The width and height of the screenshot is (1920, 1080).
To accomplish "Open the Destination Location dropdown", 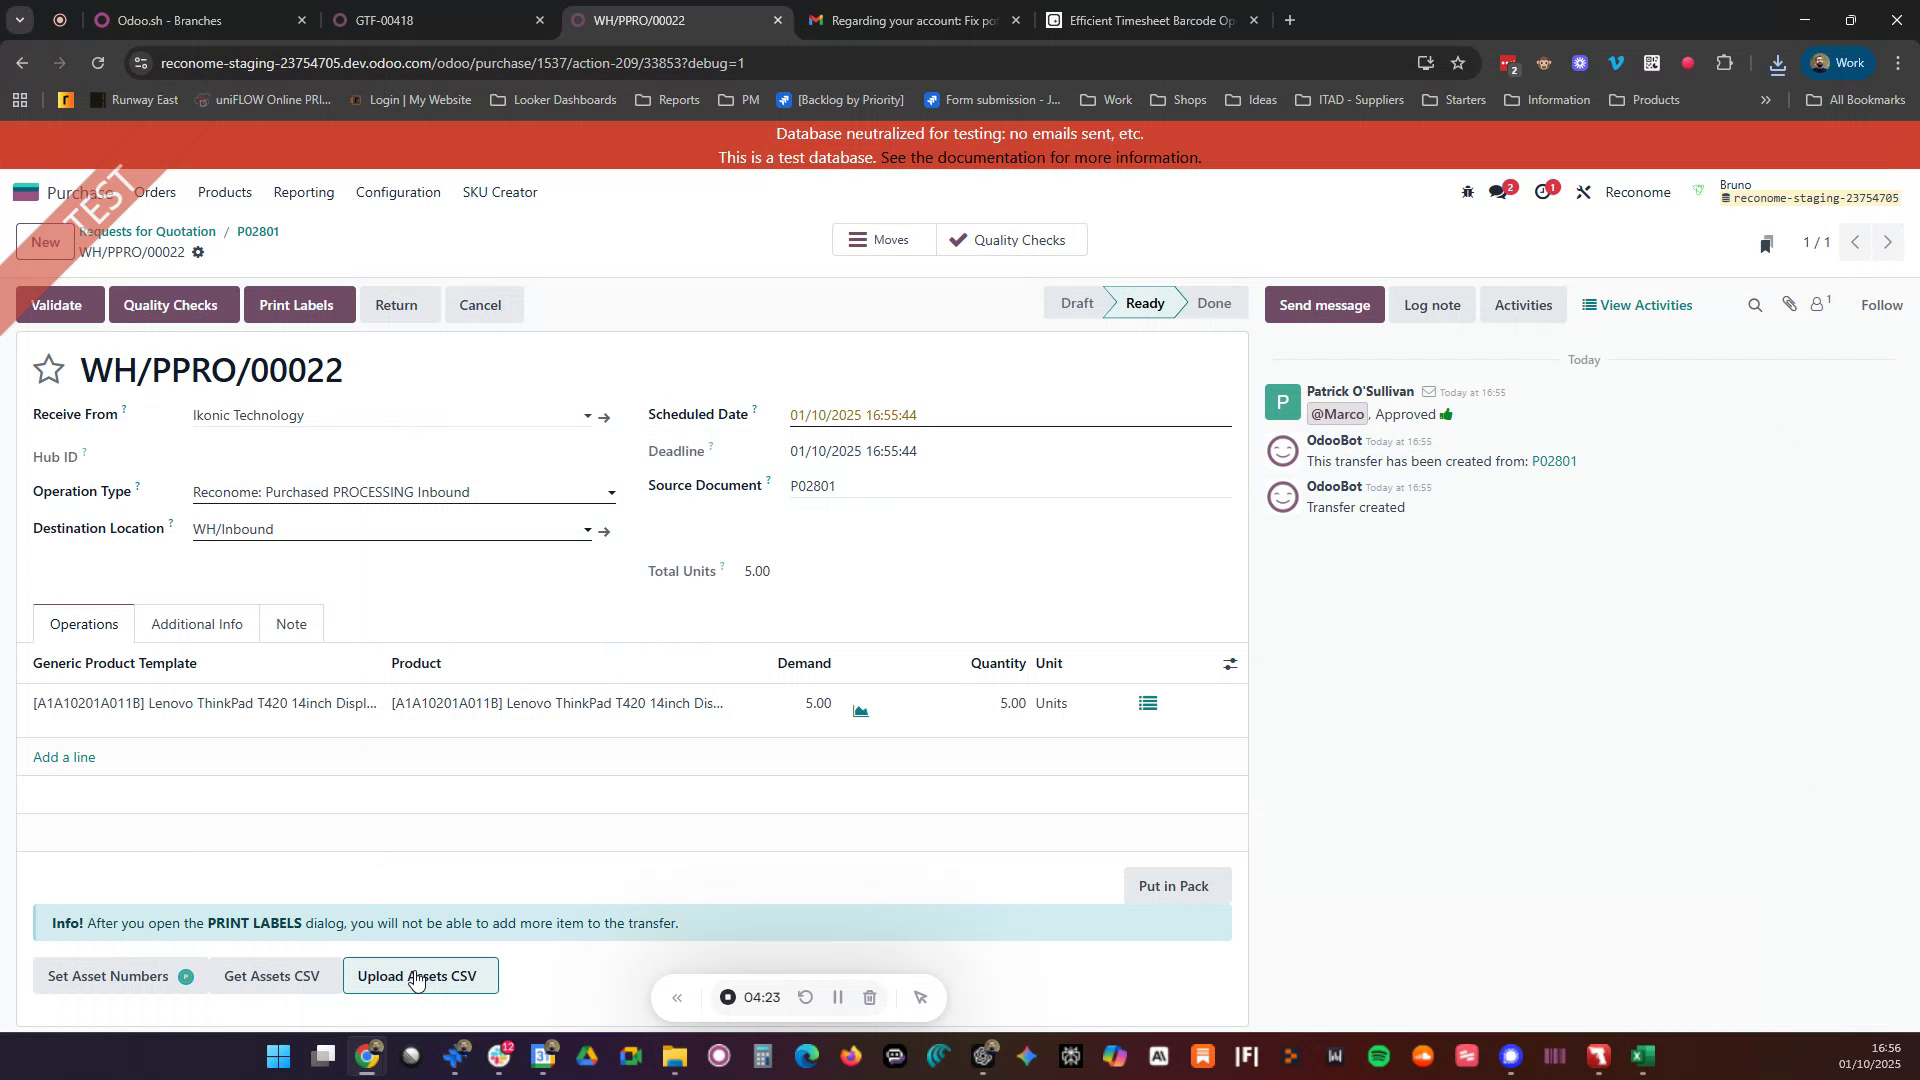I will 587,529.
